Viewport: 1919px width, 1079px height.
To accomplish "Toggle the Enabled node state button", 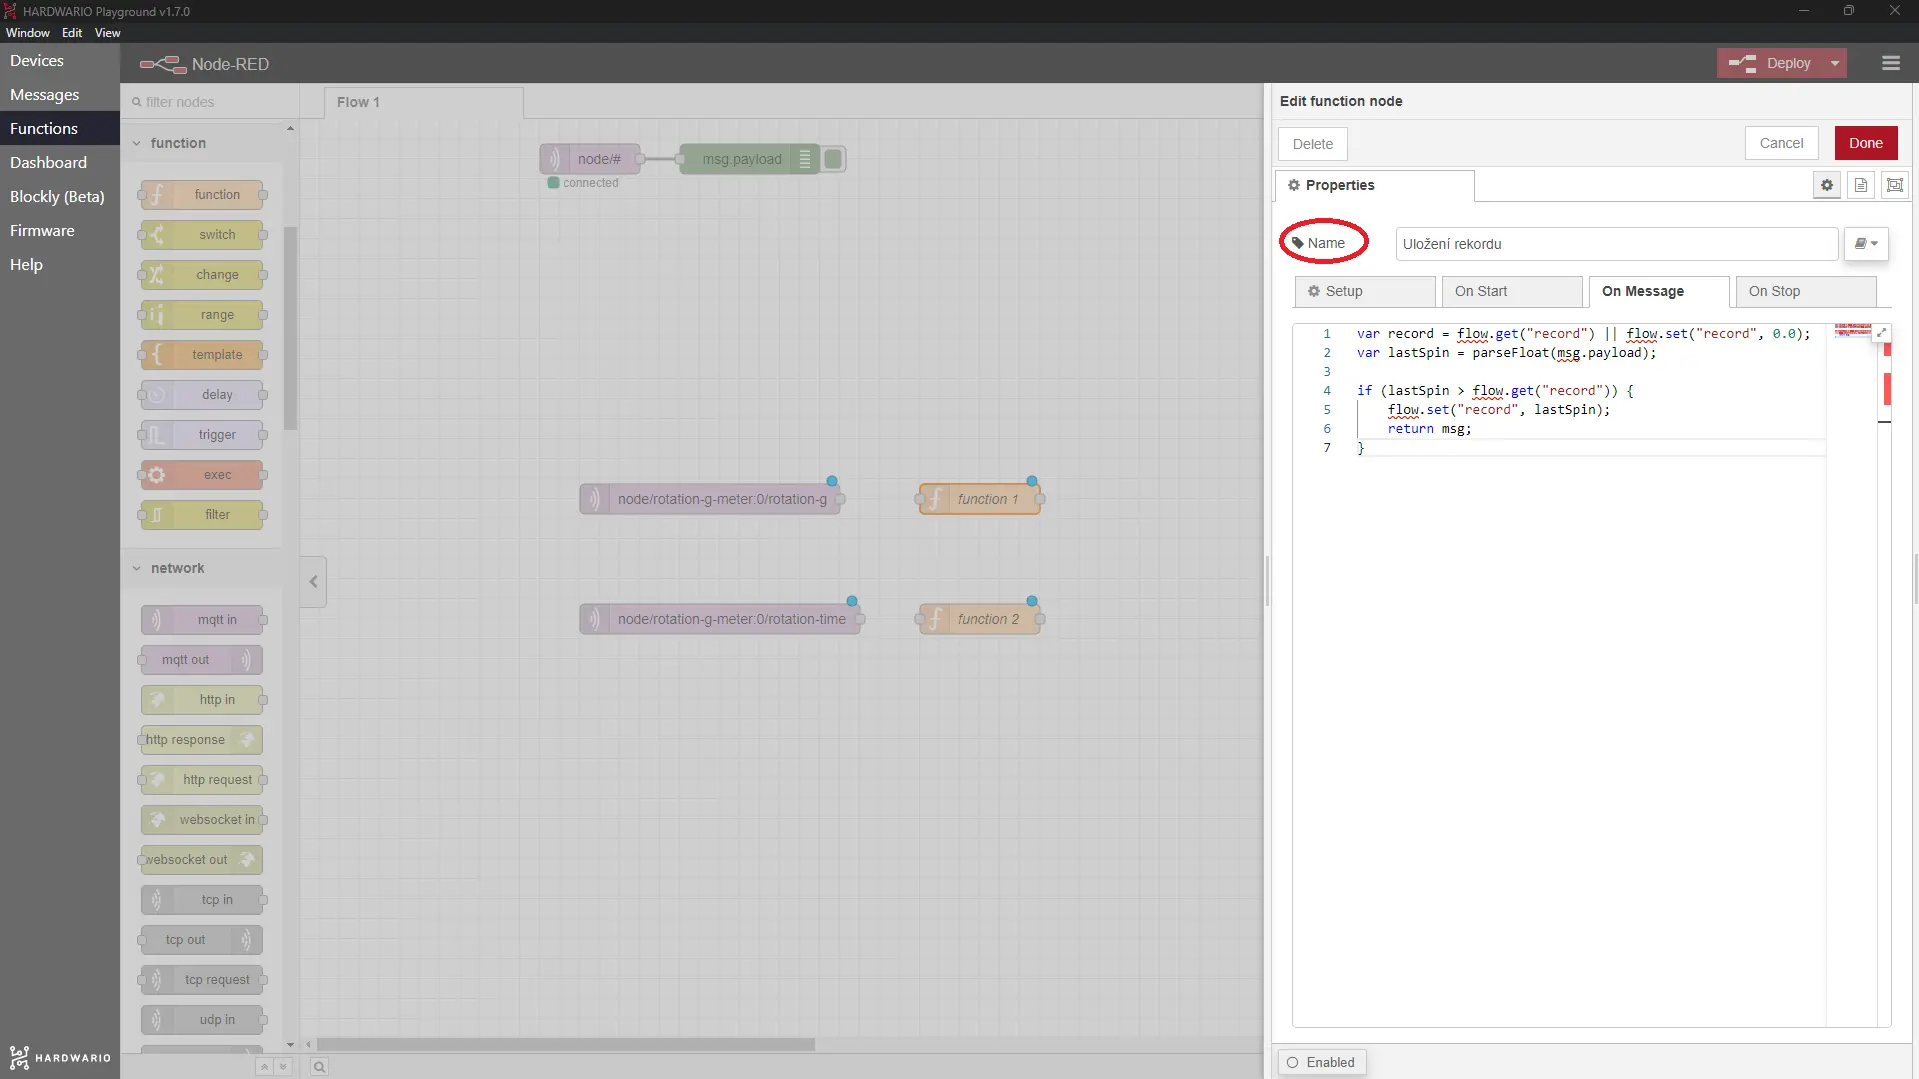I will coord(1321,1062).
